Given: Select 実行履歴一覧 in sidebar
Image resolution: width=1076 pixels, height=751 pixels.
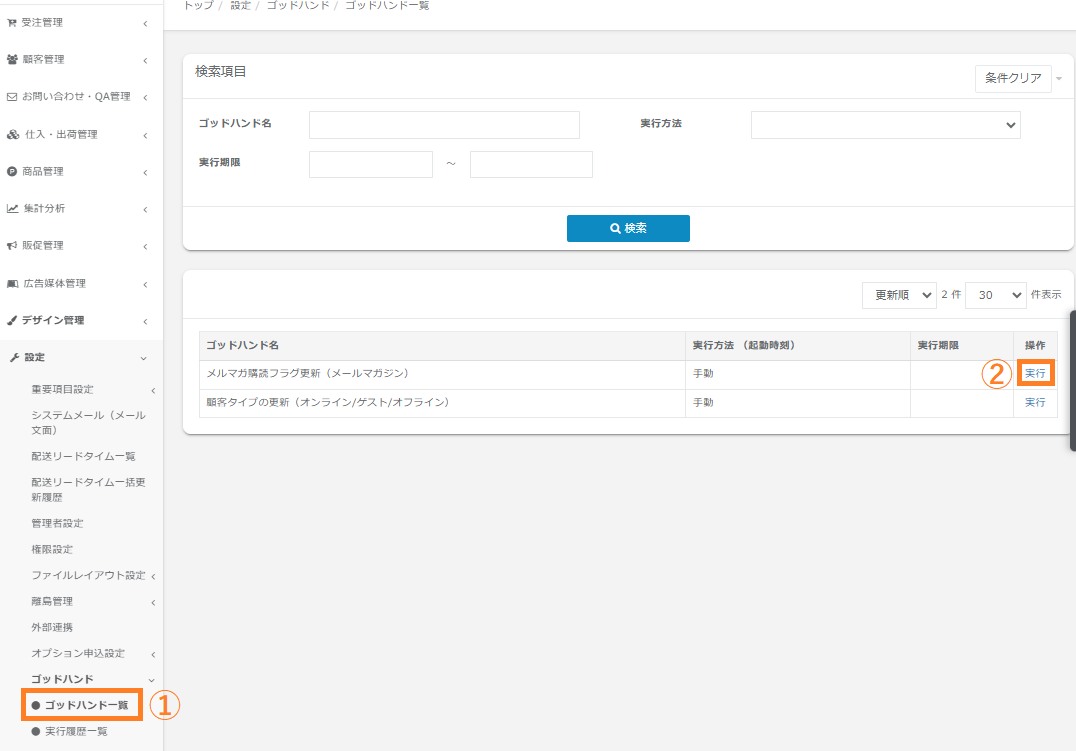Looking at the screenshot, I should (x=76, y=732).
